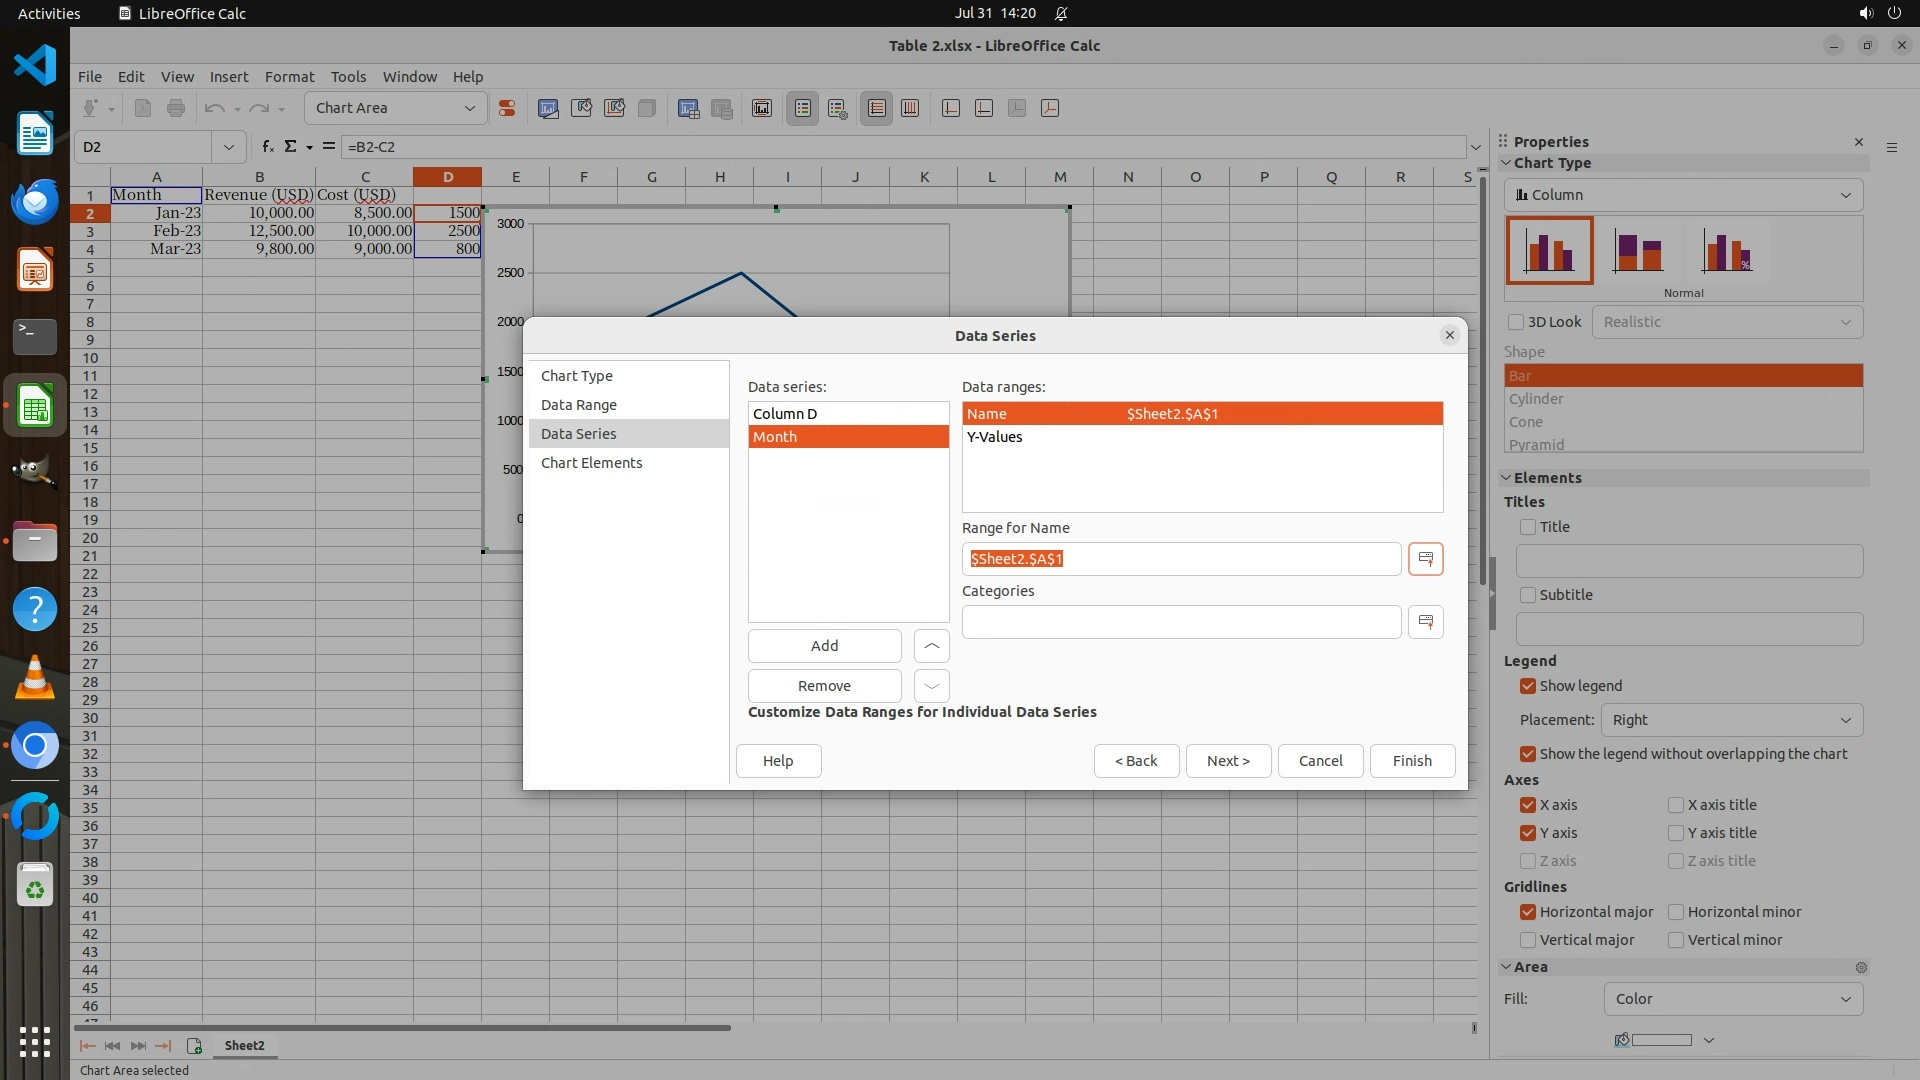
Task: Click the move series down arrow button
Action: (931, 686)
